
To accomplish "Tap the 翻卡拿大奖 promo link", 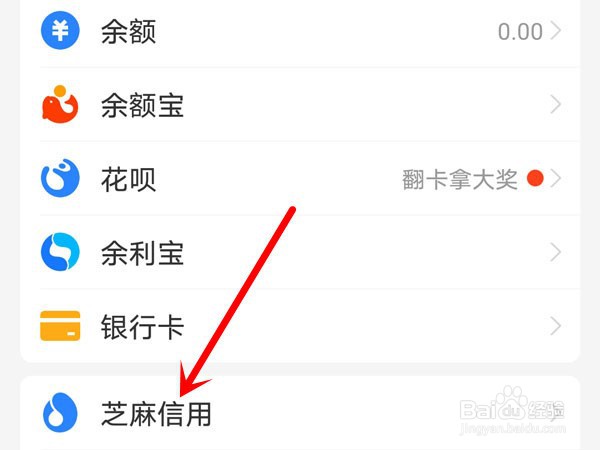I will pos(460,179).
